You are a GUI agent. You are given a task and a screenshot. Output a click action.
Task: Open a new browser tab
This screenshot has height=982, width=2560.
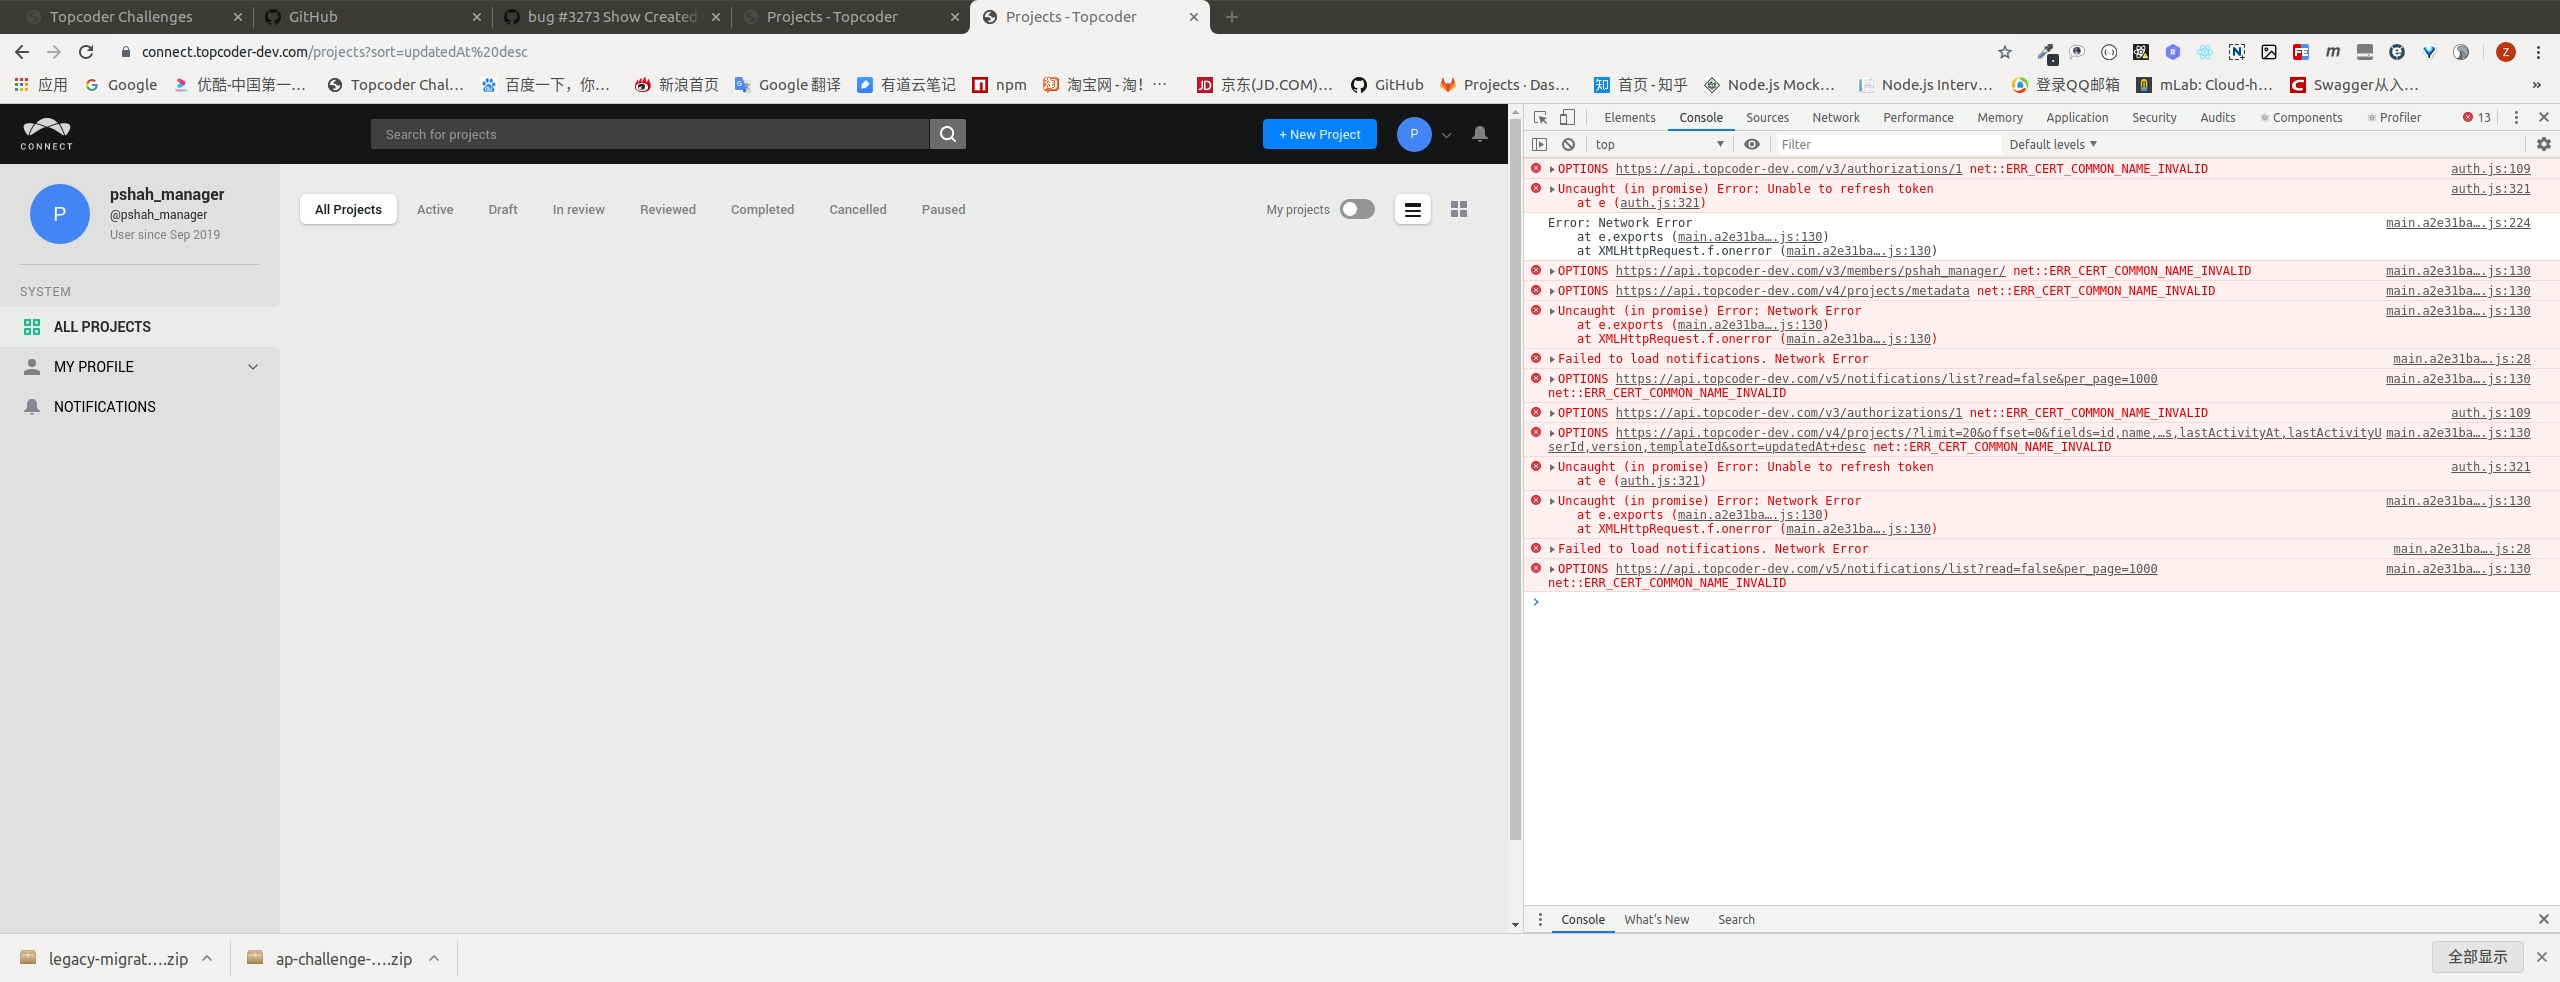[x=1232, y=17]
